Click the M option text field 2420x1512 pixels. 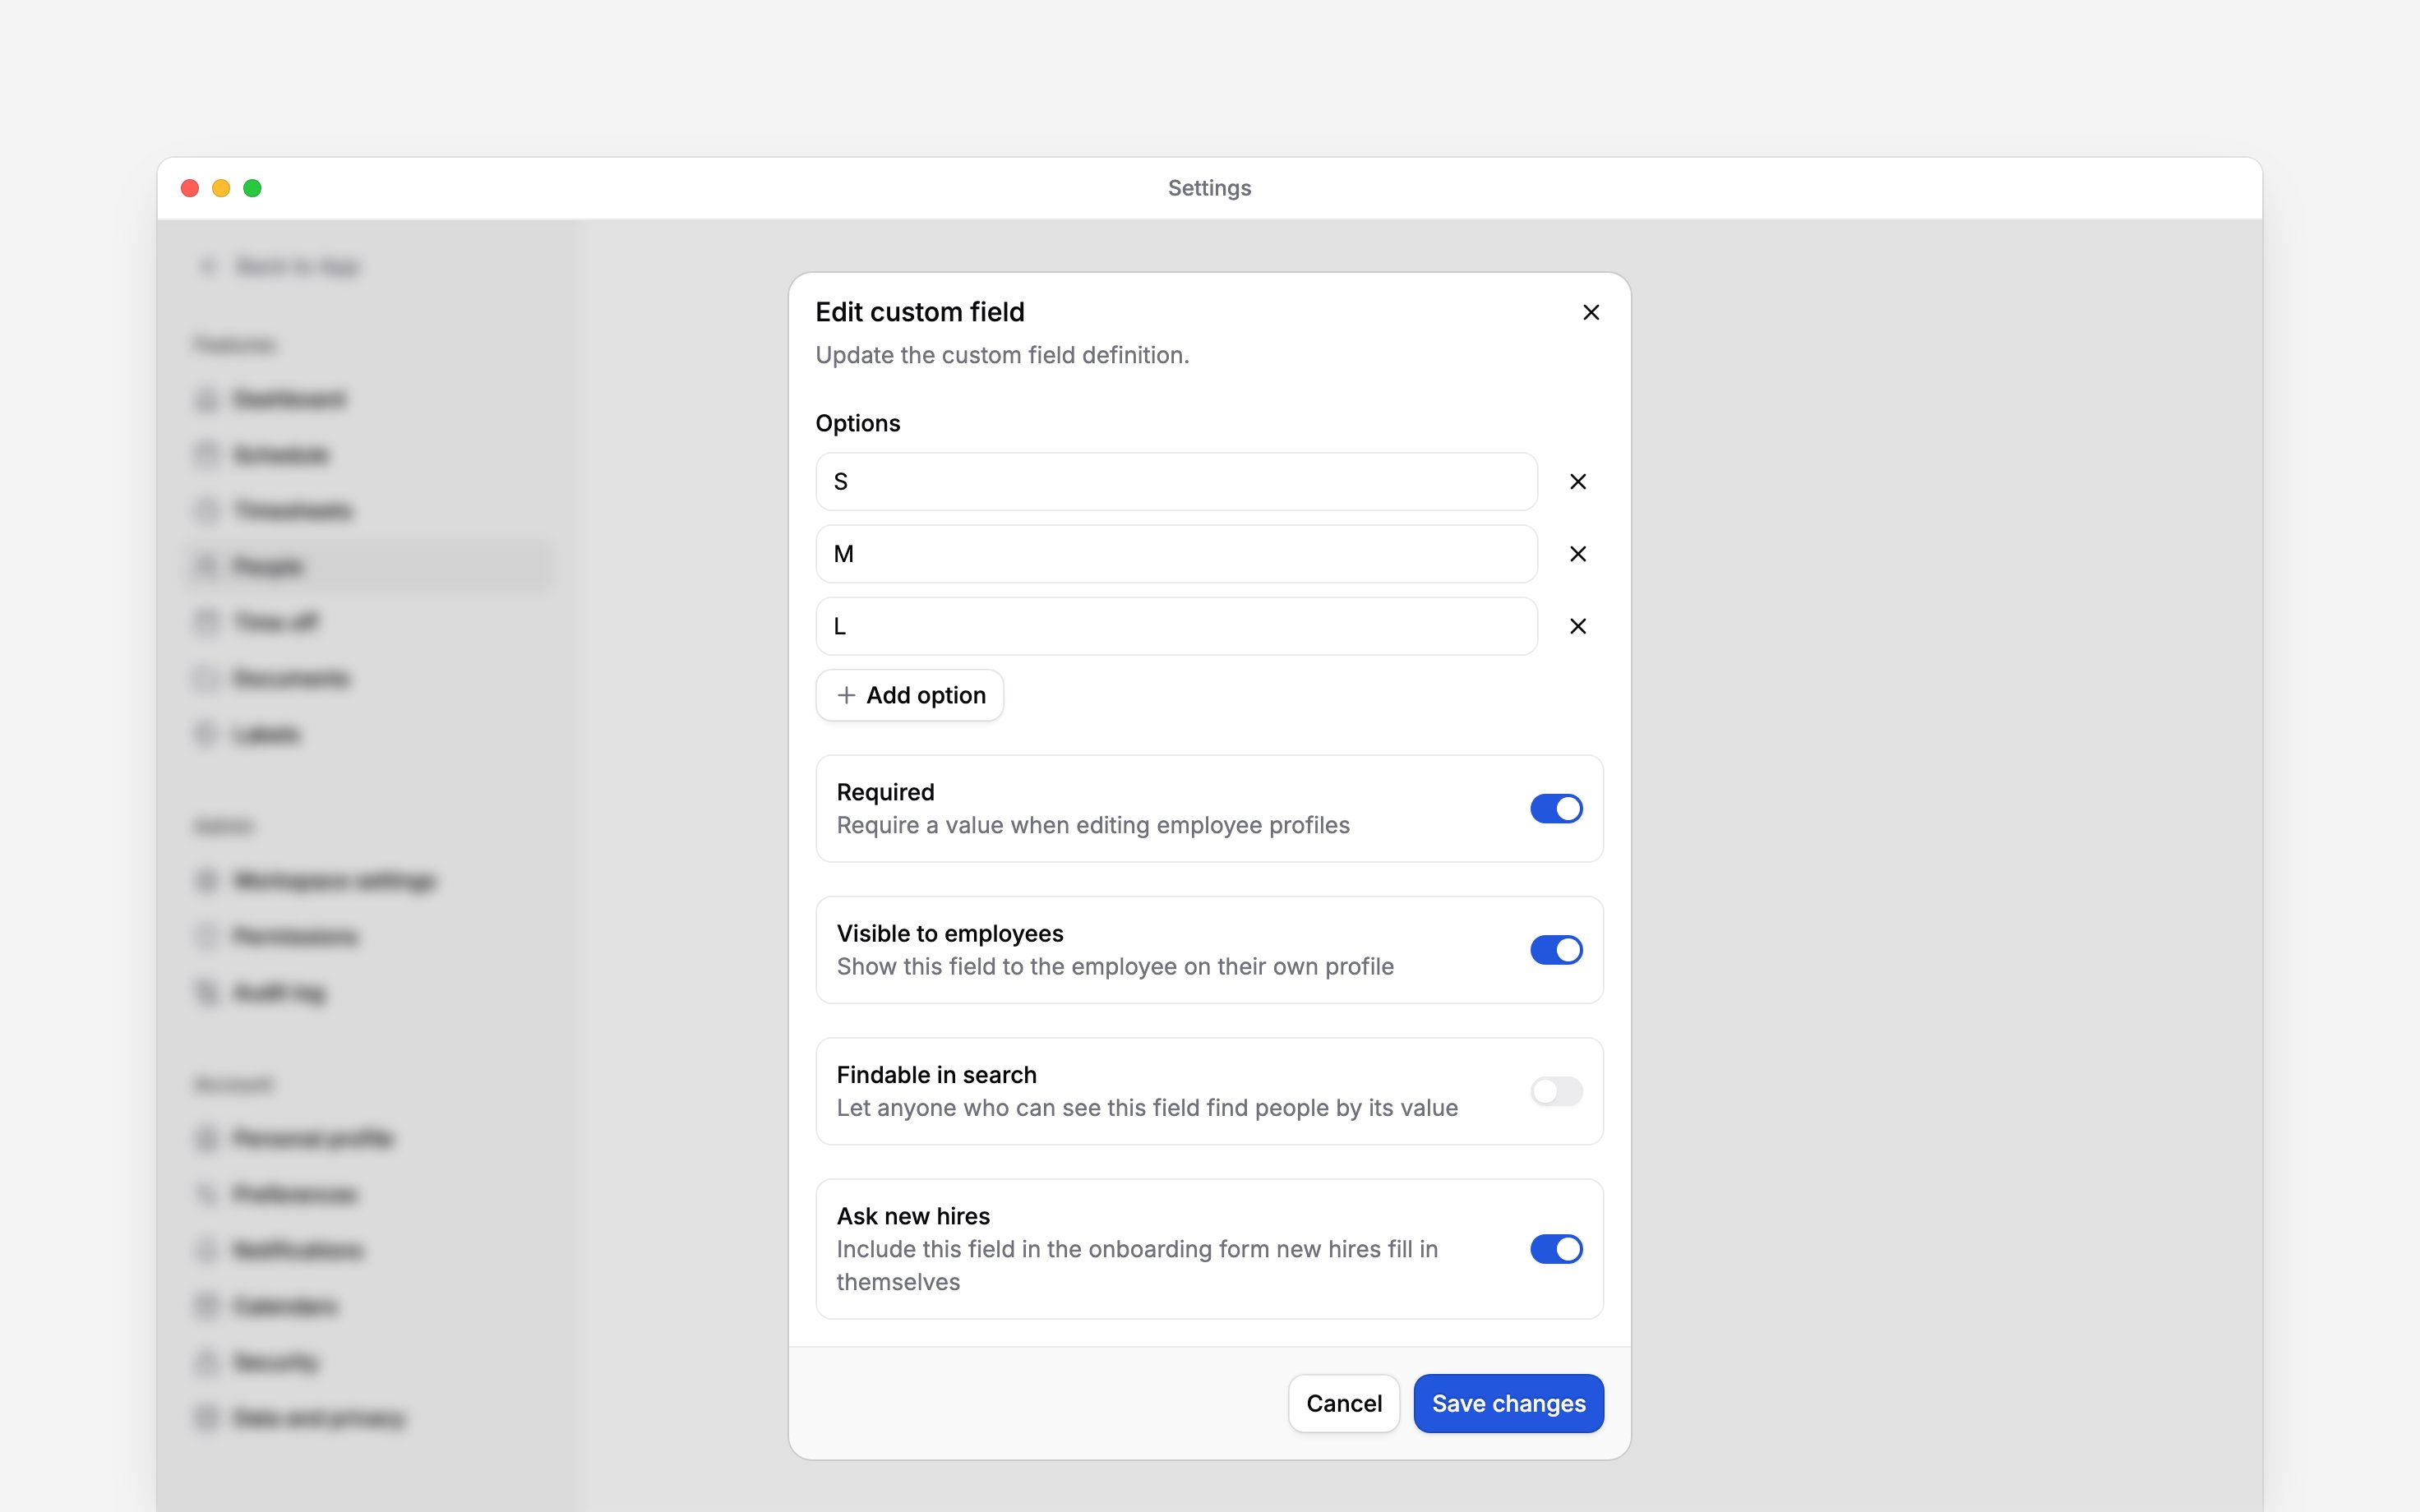pos(1176,554)
